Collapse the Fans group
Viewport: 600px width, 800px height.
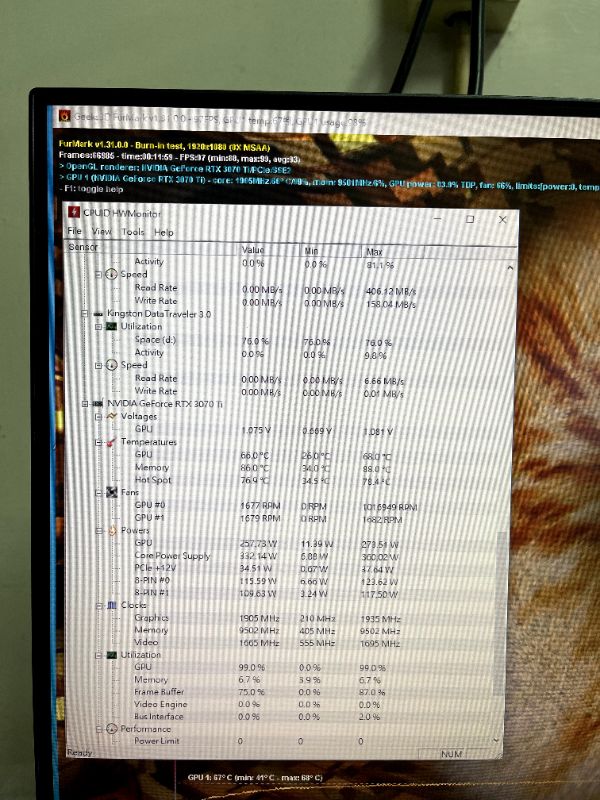(98, 492)
